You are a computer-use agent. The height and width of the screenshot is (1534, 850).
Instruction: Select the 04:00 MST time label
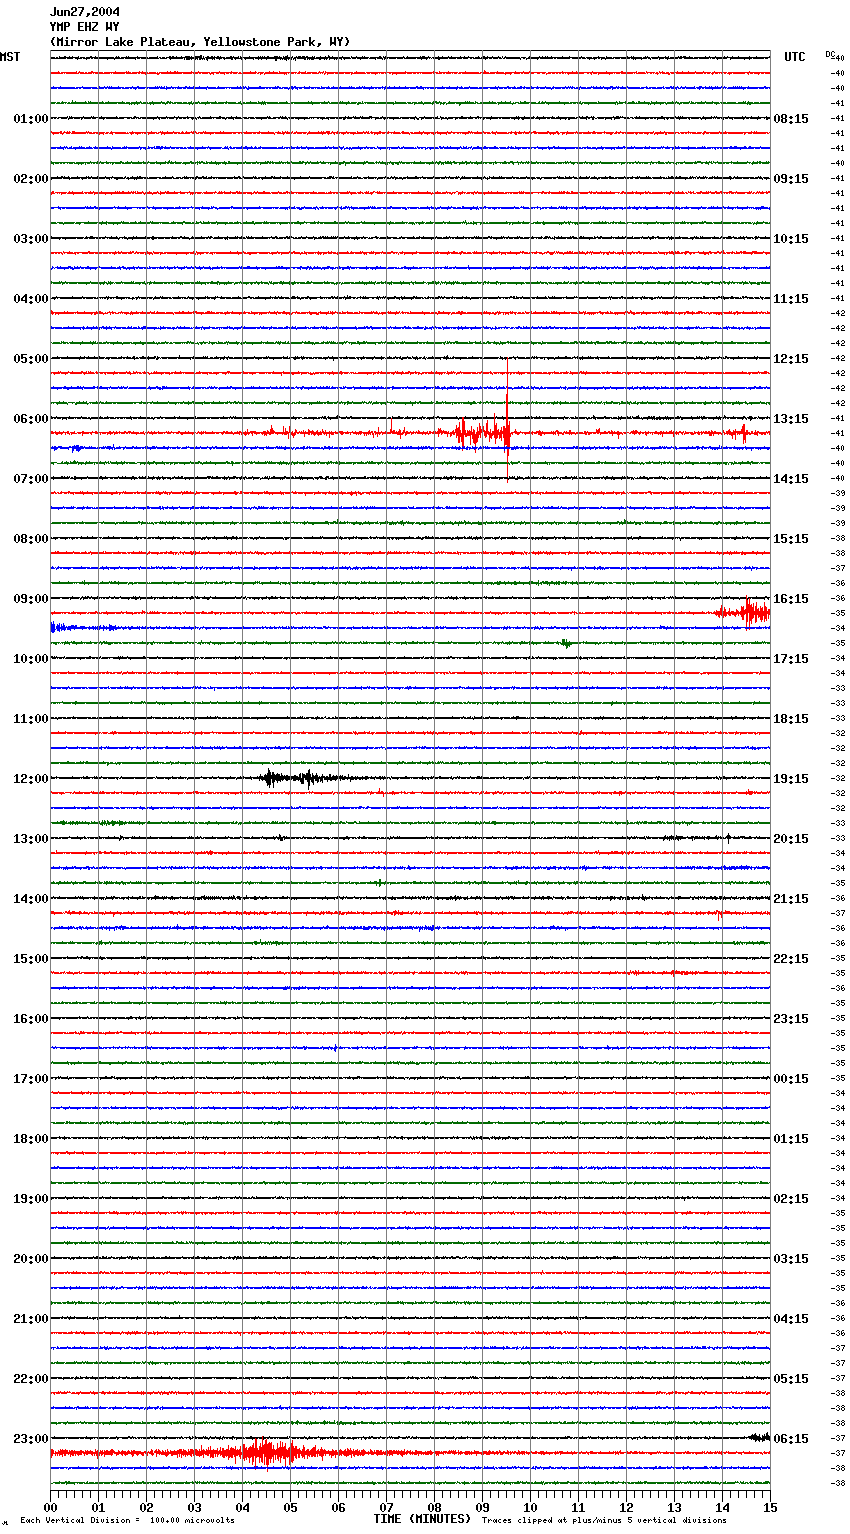click(31, 299)
